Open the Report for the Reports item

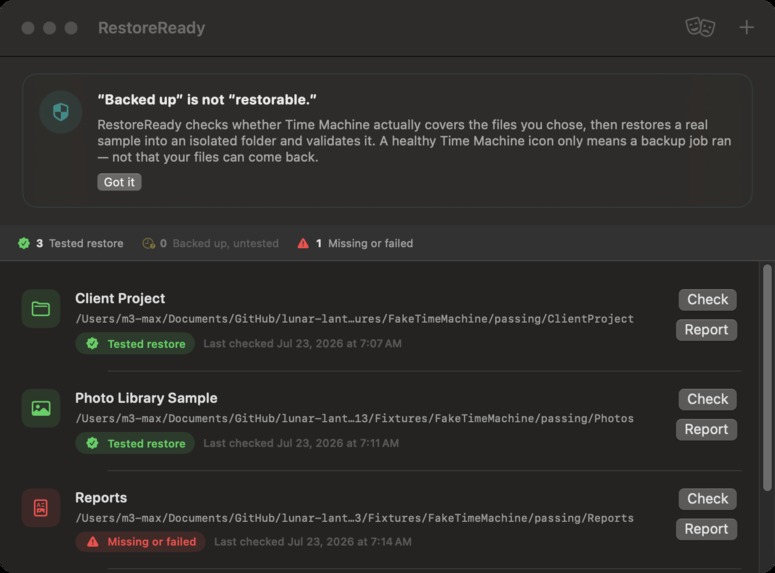[x=706, y=529]
